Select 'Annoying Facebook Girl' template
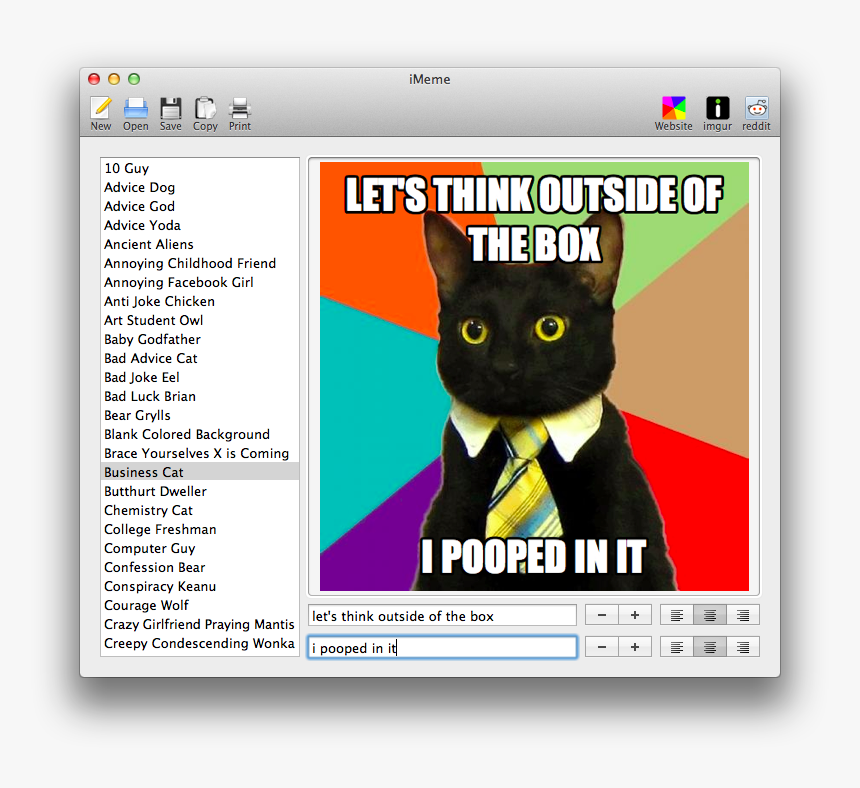The image size is (860, 788). coord(200,282)
